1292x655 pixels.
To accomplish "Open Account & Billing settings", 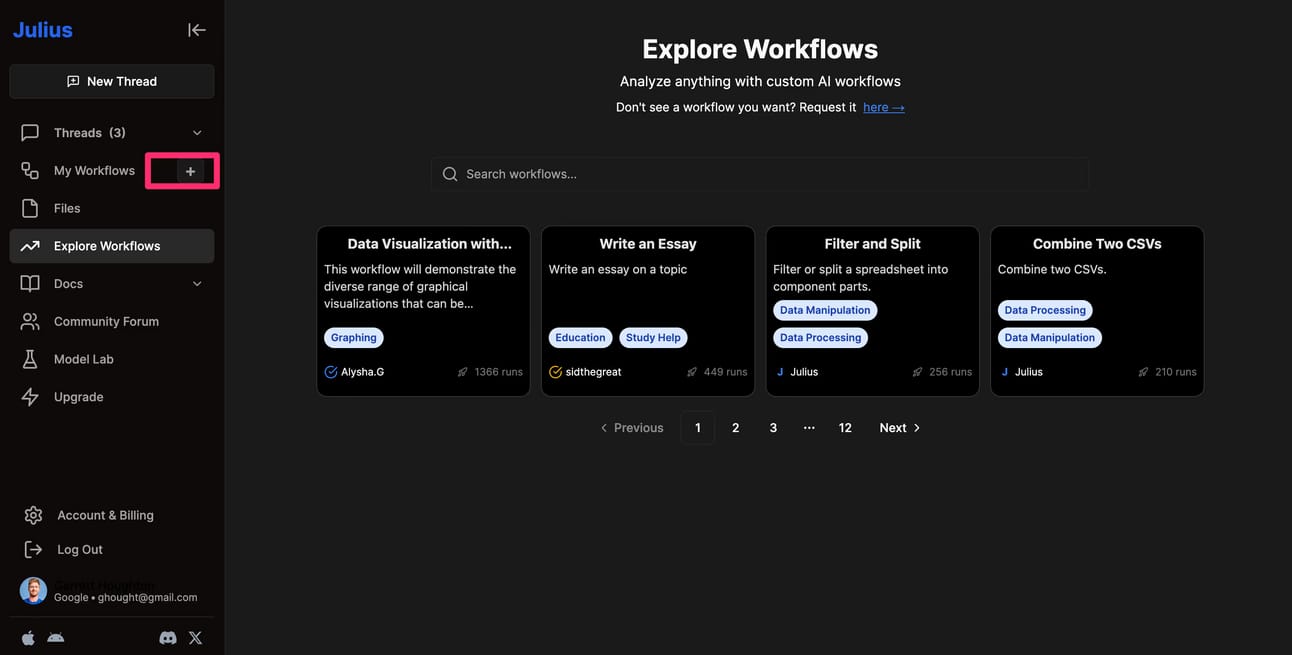I will coord(105,515).
